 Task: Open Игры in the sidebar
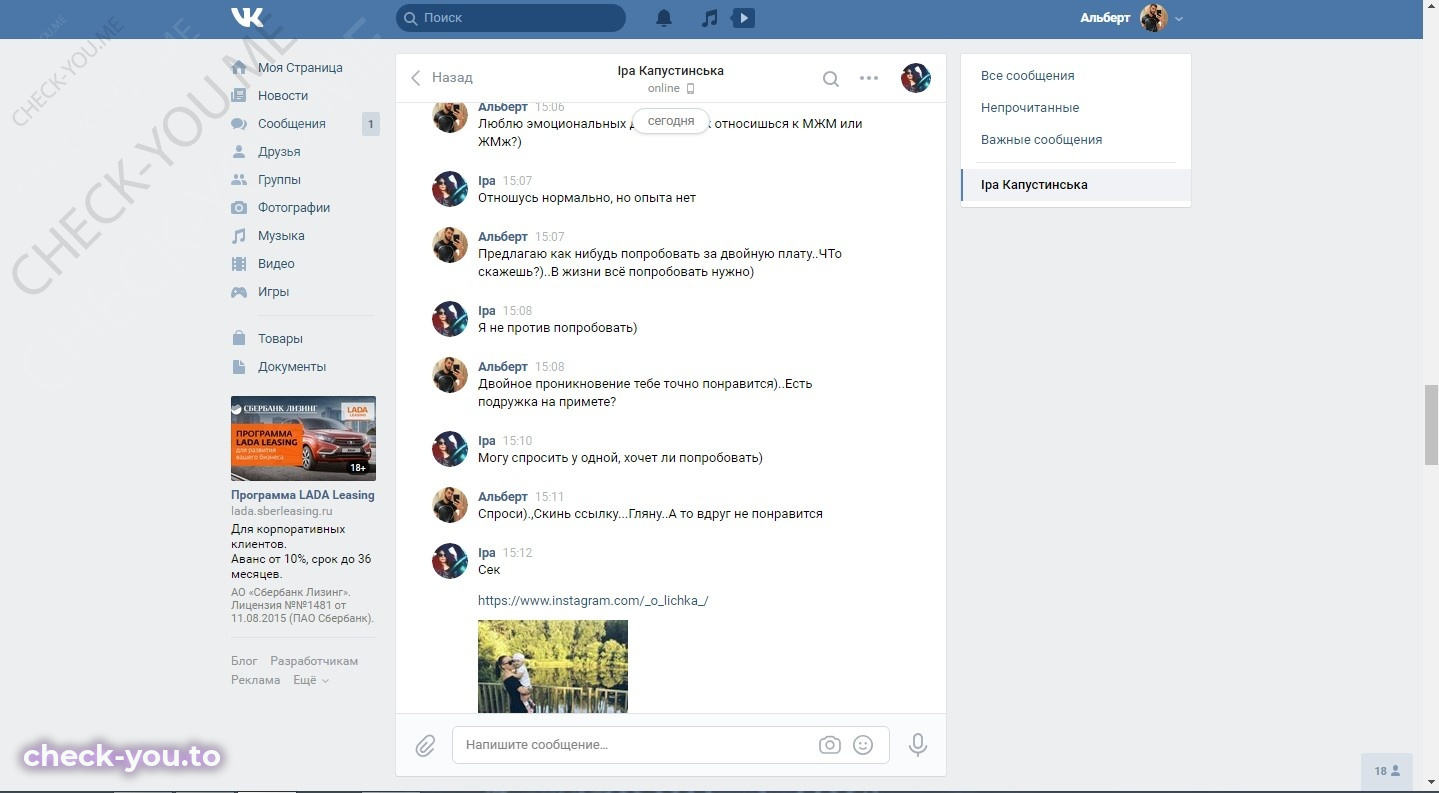coord(273,292)
